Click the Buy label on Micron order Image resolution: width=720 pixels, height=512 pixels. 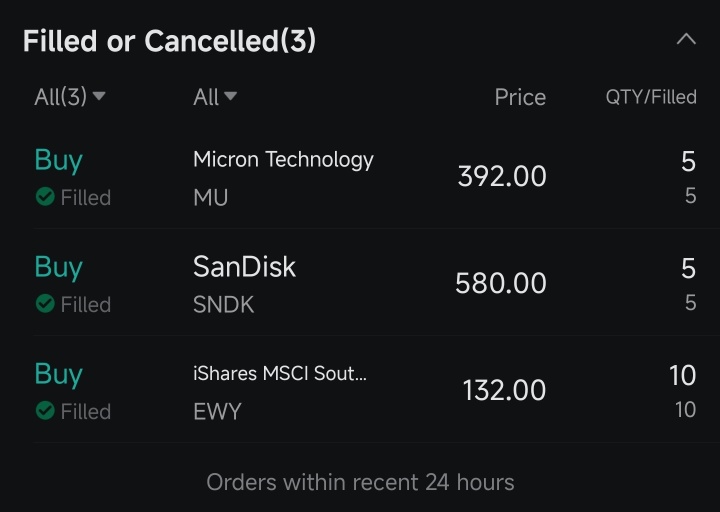[x=58, y=161]
